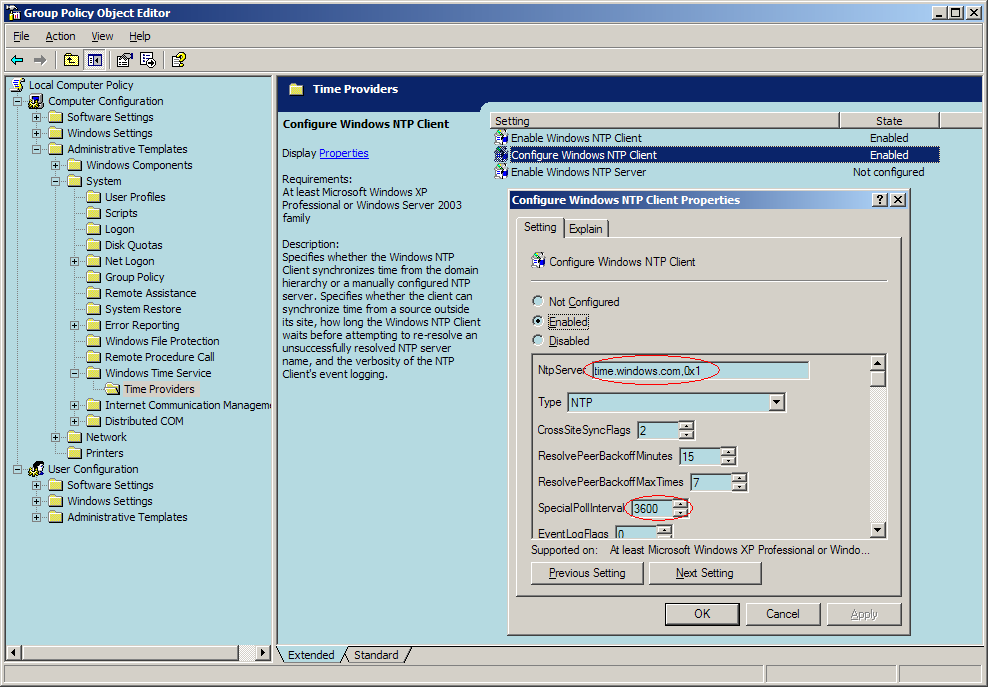Collapse the Windows Time Service node
The height and width of the screenshot is (687, 988).
[75, 373]
